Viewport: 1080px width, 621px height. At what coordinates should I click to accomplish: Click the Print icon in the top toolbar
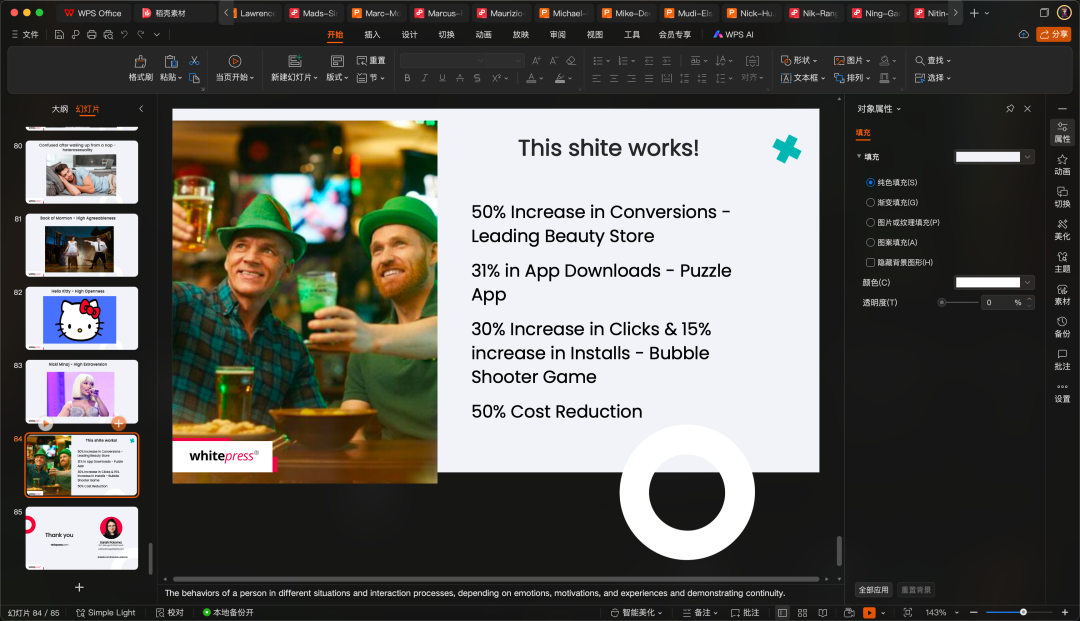coord(92,34)
